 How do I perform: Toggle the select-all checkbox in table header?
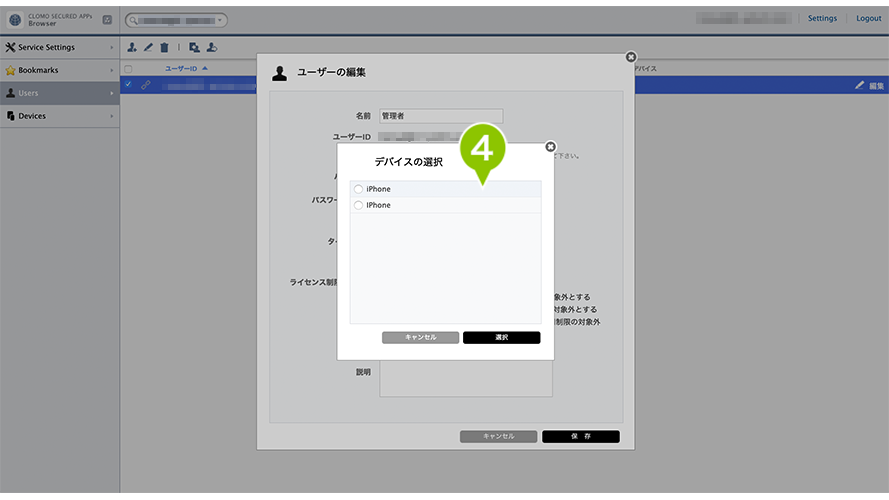[x=127, y=69]
